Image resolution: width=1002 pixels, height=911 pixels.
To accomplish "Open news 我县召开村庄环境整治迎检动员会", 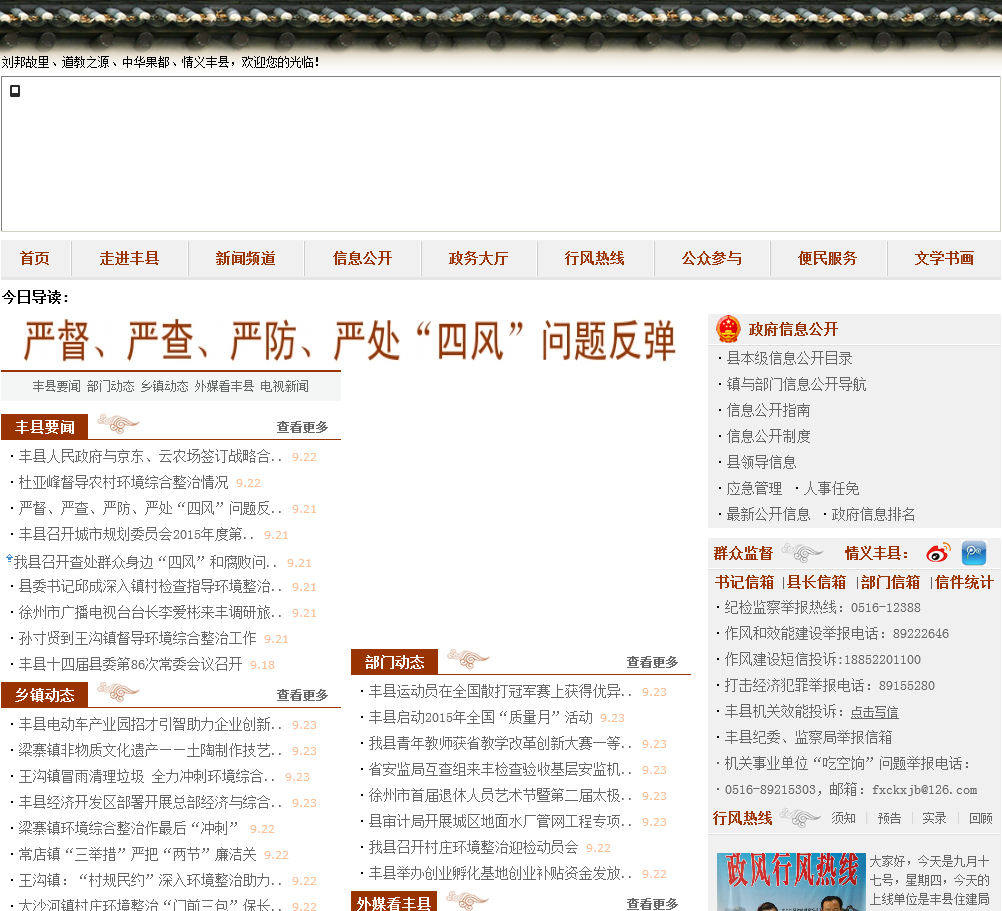I will click(x=474, y=847).
